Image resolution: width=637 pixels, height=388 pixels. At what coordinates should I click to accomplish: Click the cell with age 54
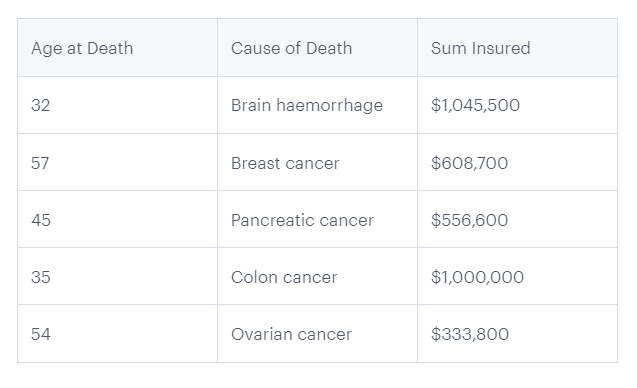tap(117, 334)
